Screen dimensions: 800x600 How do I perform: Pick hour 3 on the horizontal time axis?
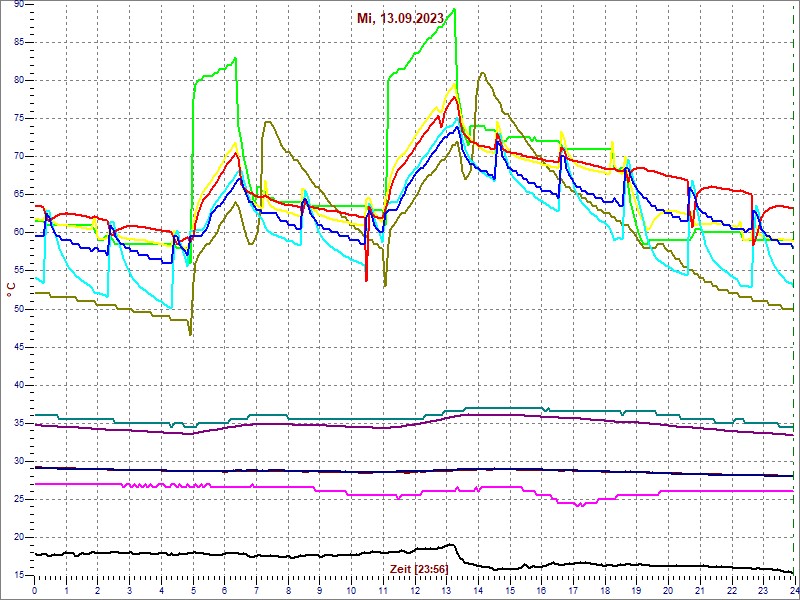click(x=130, y=590)
